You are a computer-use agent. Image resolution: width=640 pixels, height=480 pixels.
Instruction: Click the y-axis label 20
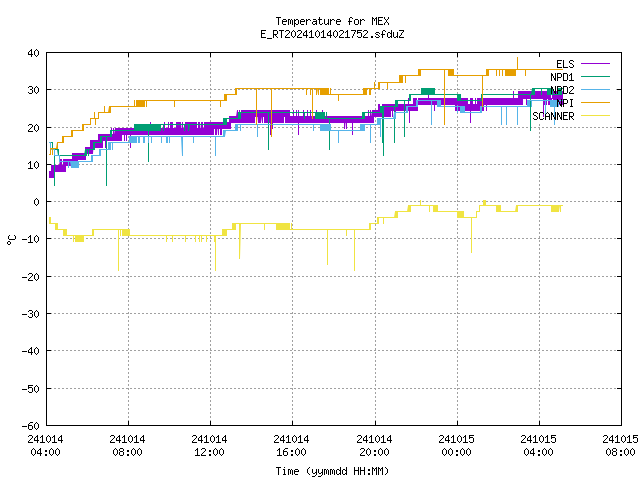point(33,128)
